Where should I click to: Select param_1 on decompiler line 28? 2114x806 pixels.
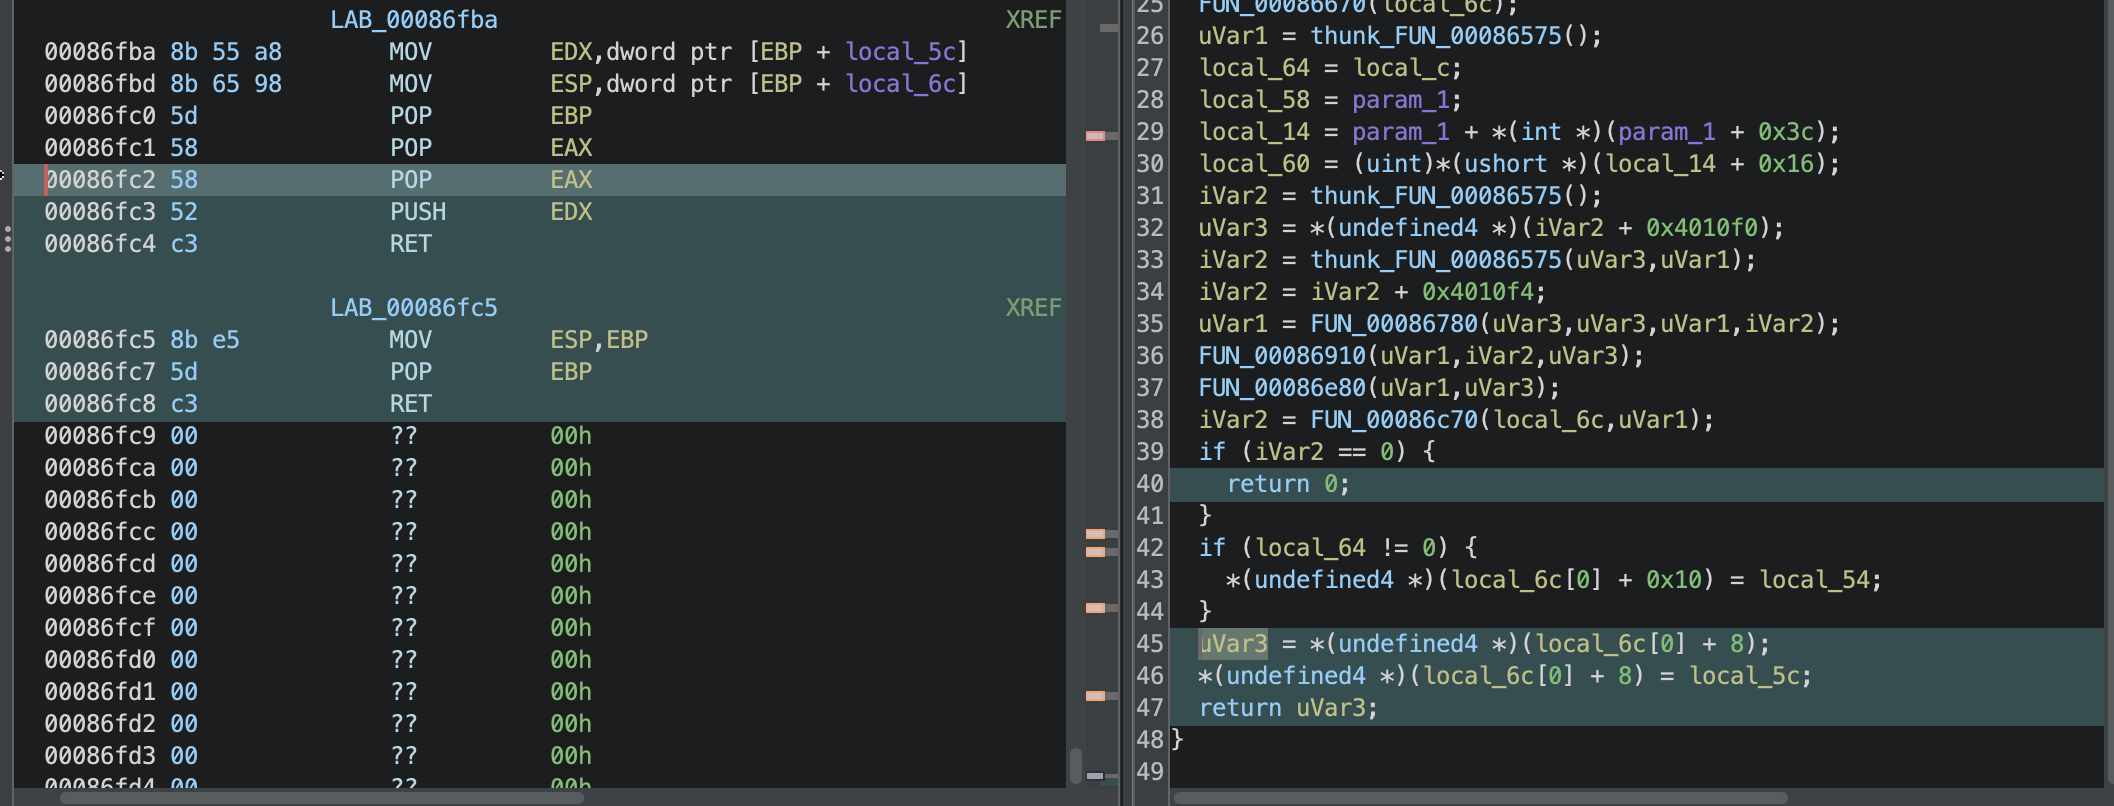[1401, 100]
